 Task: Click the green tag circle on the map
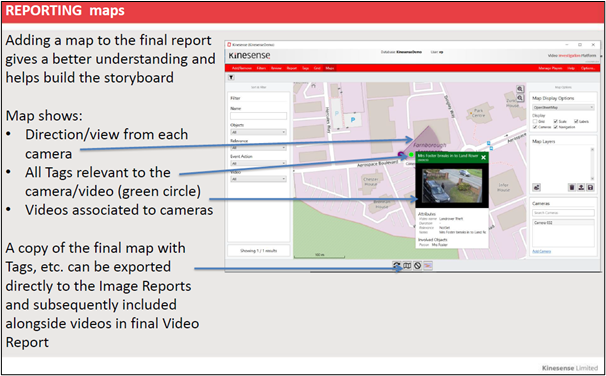click(x=411, y=155)
